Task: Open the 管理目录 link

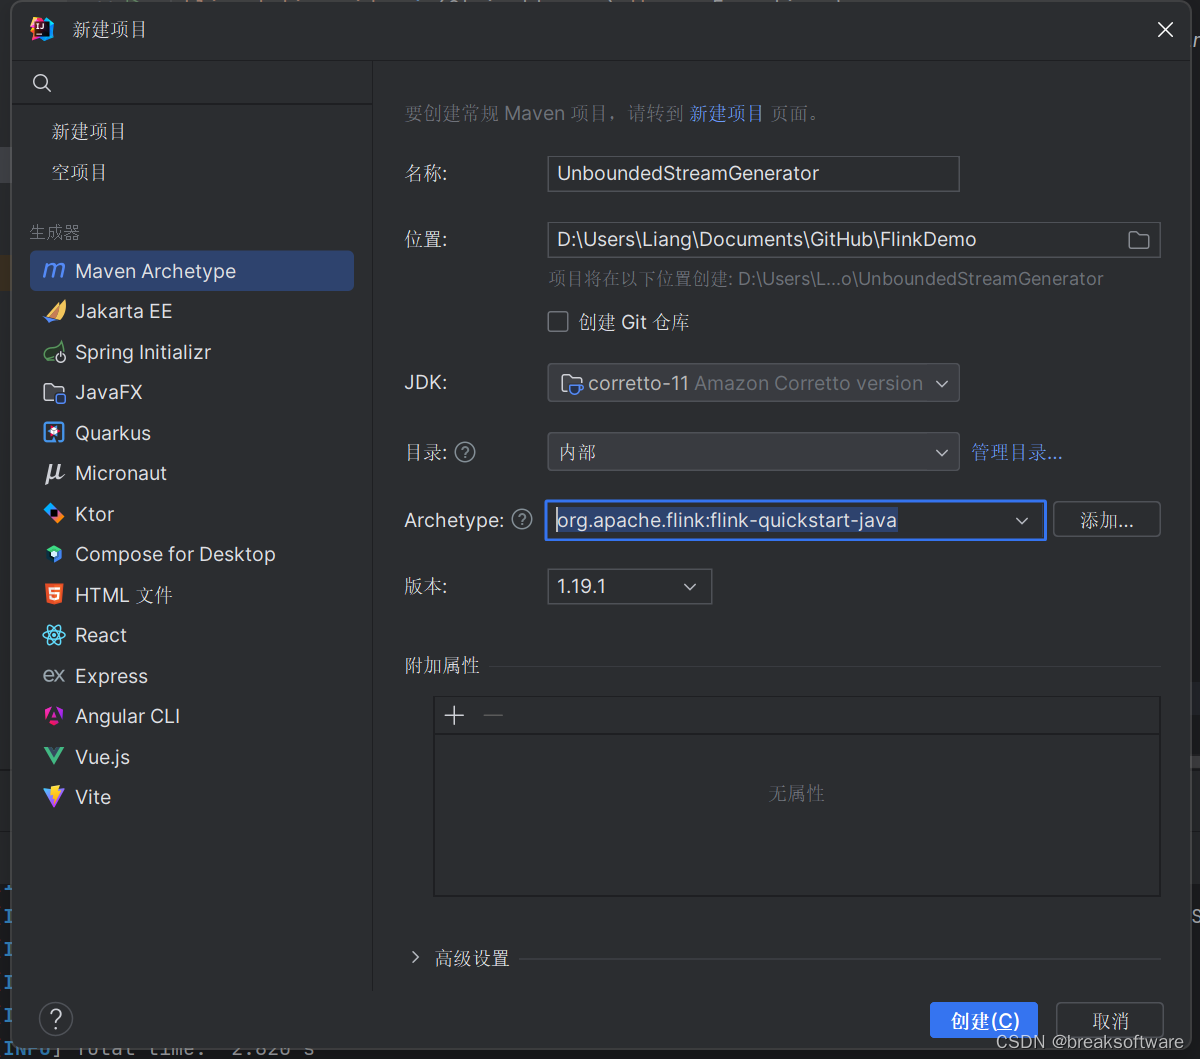Action: coord(1016,452)
